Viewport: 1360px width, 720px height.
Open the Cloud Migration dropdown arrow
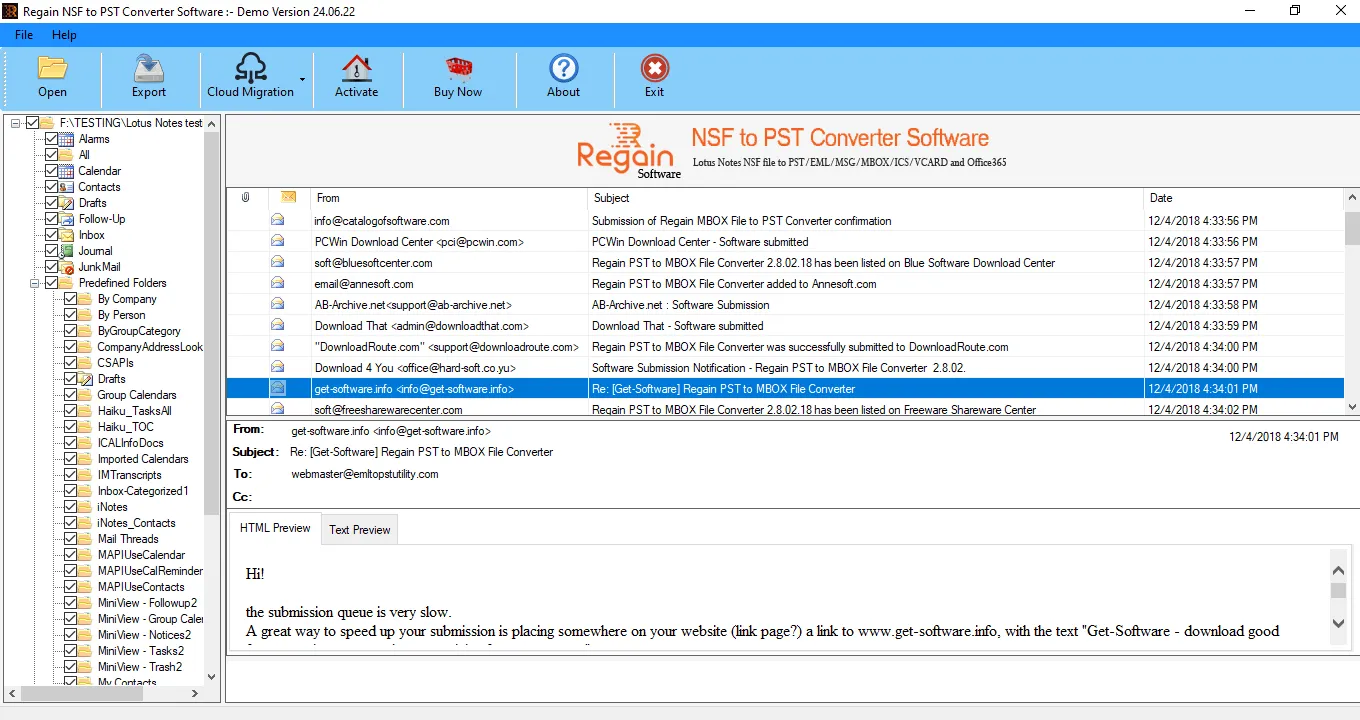coord(302,78)
